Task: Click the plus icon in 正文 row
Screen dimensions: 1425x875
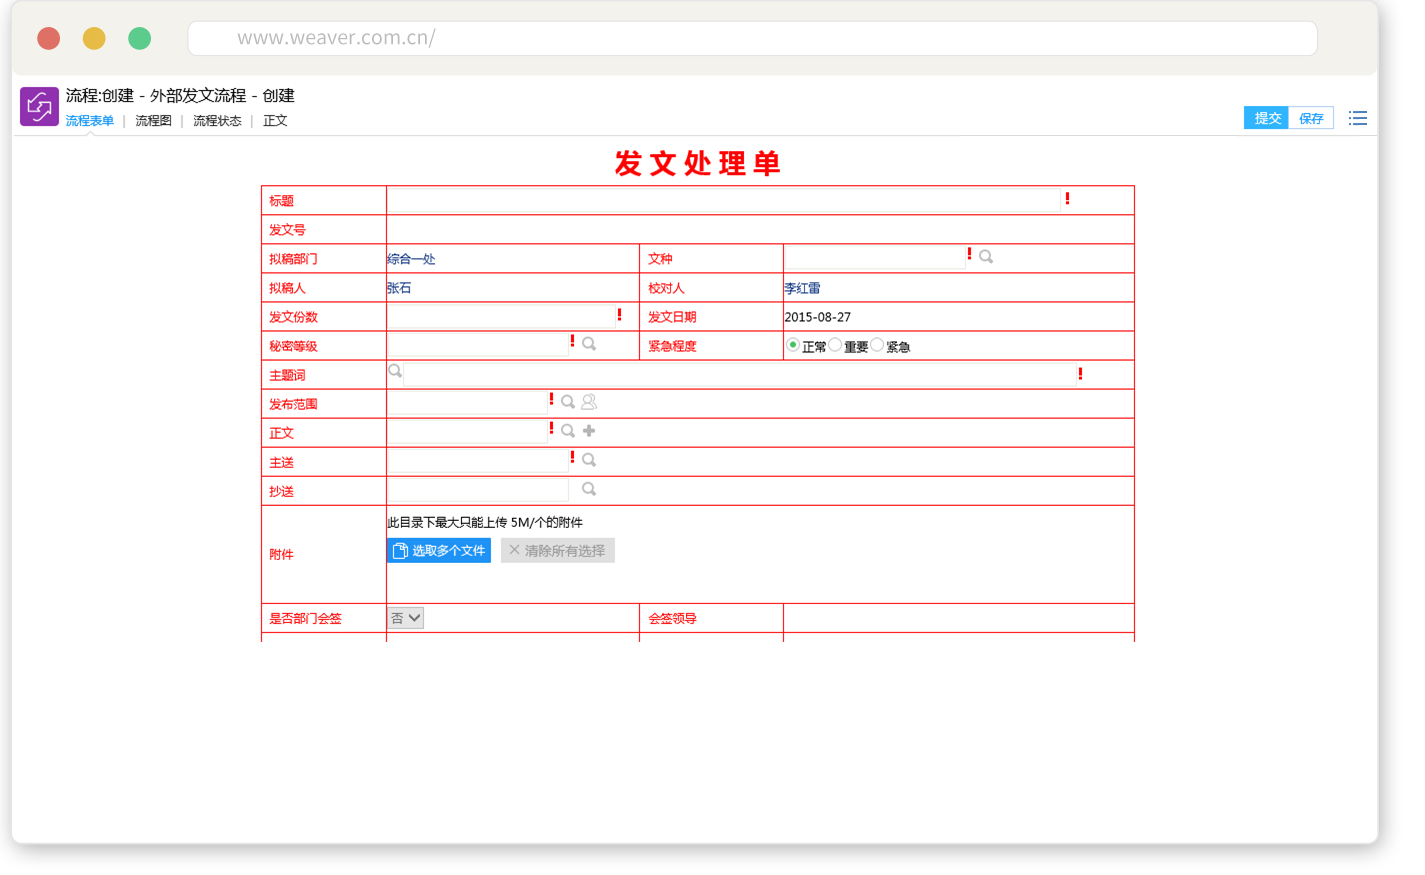Action: pos(589,431)
